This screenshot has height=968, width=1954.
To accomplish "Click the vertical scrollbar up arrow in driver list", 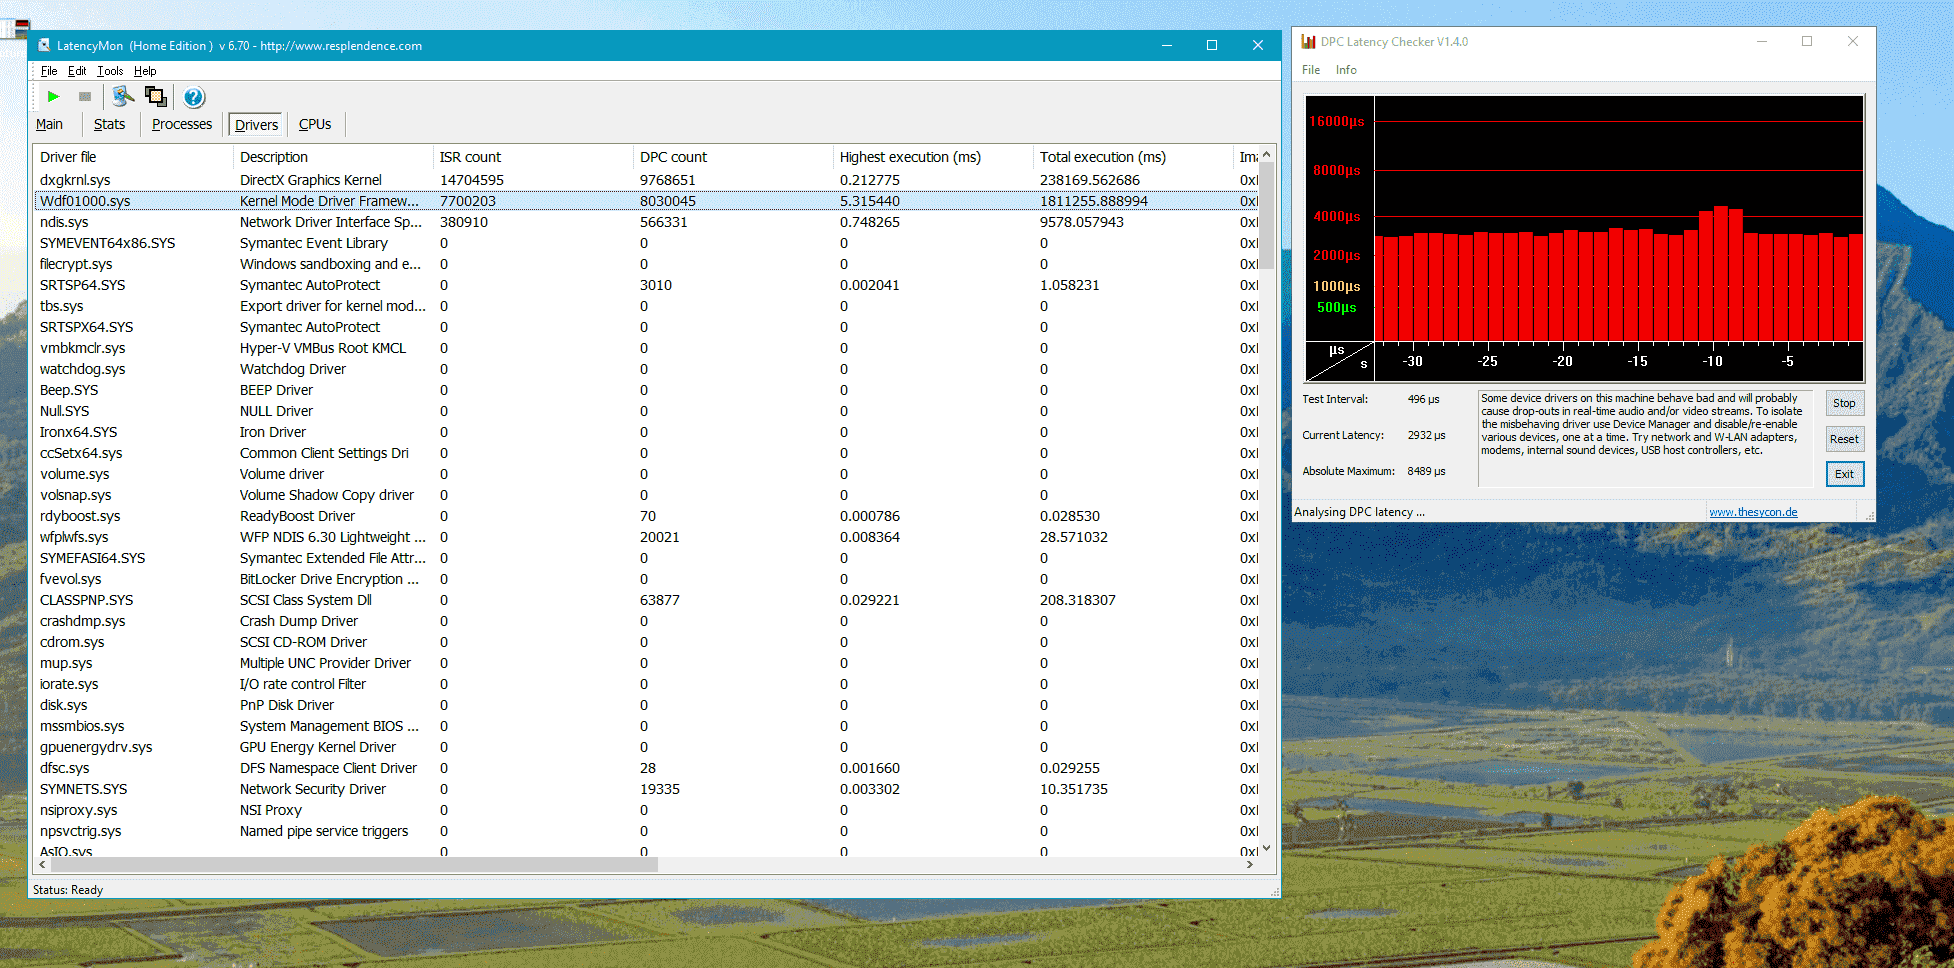I will pos(1266,154).
